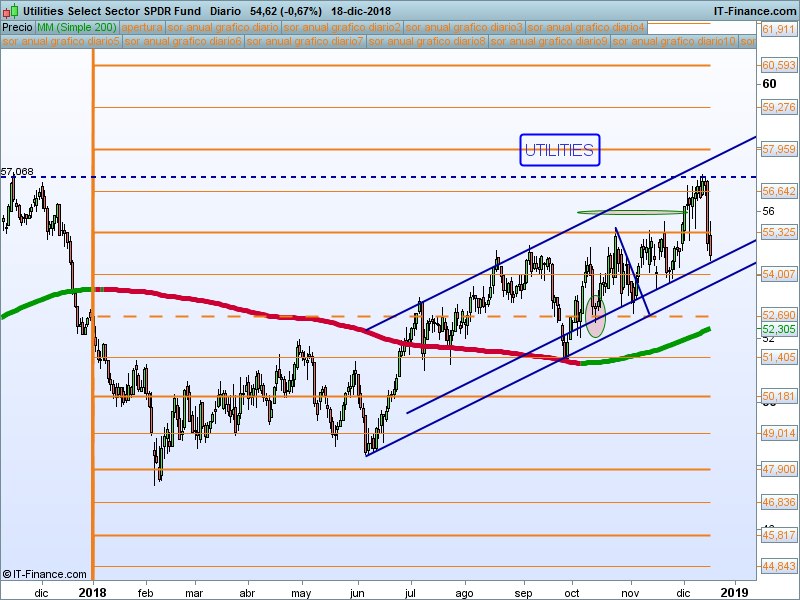Select the 61,911 price level tag

tap(778, 31)
